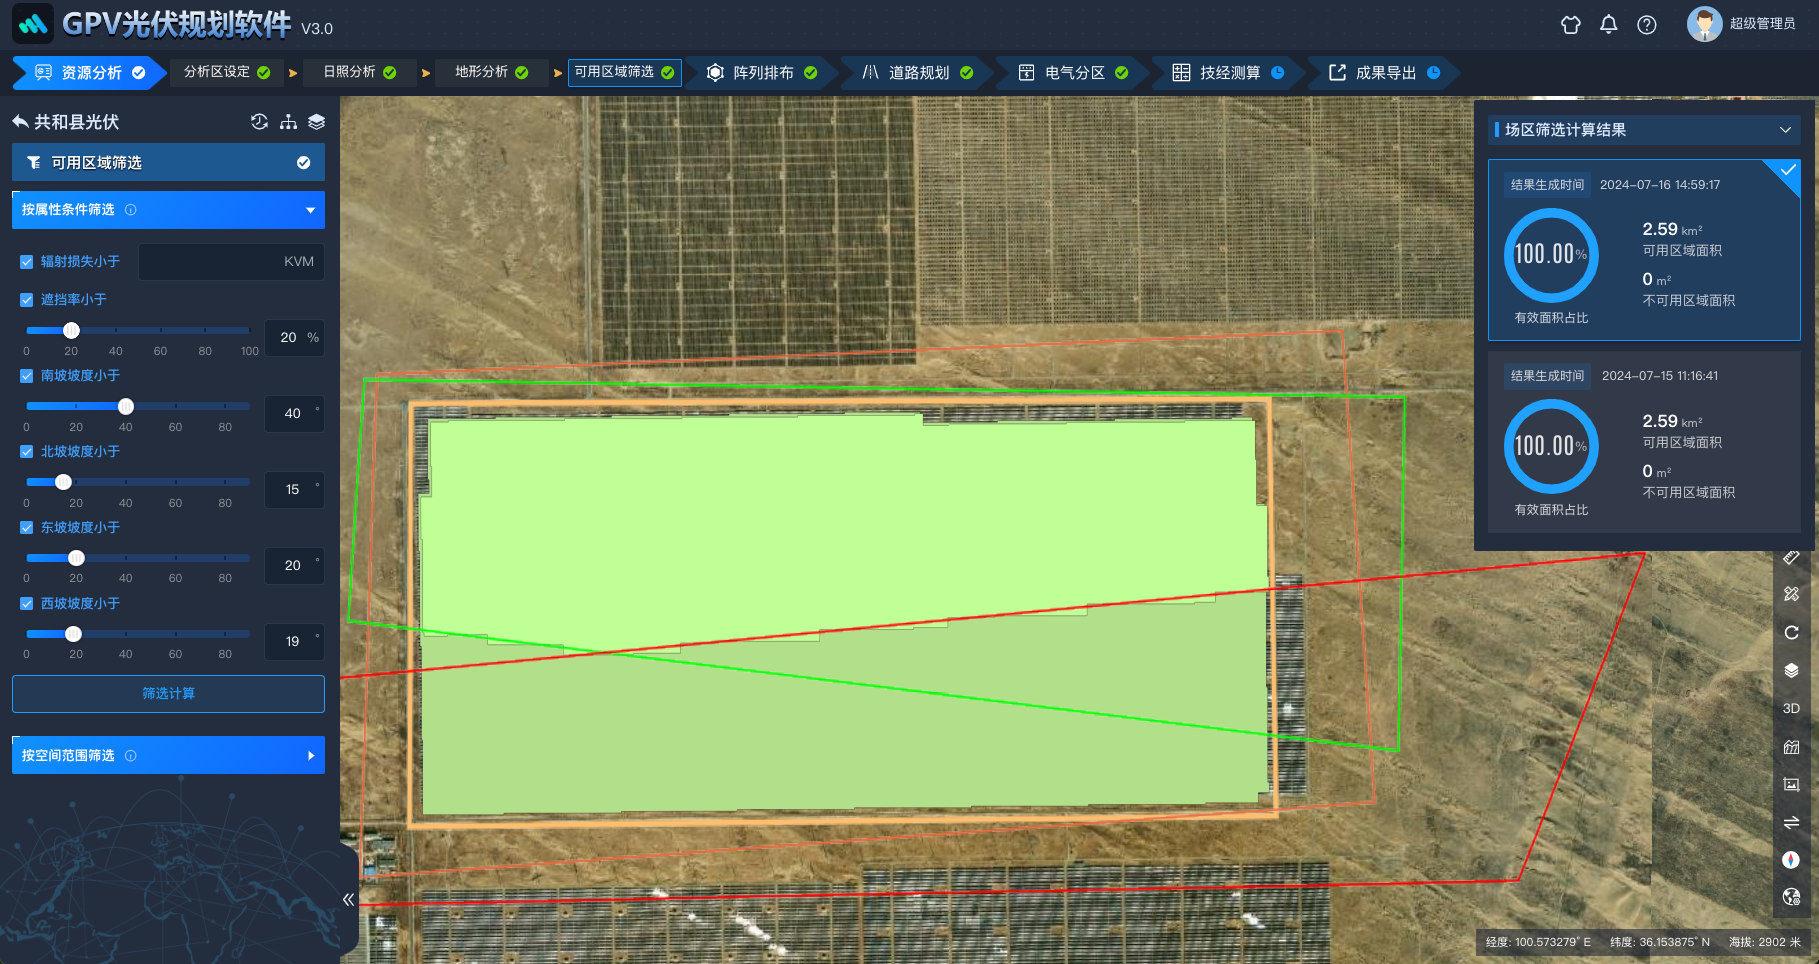Image resolution: width=1819 pixels, height=964 pixels.
Task: Collapse the 场区筛选计算结果 panel
Action: [1785, 130]
